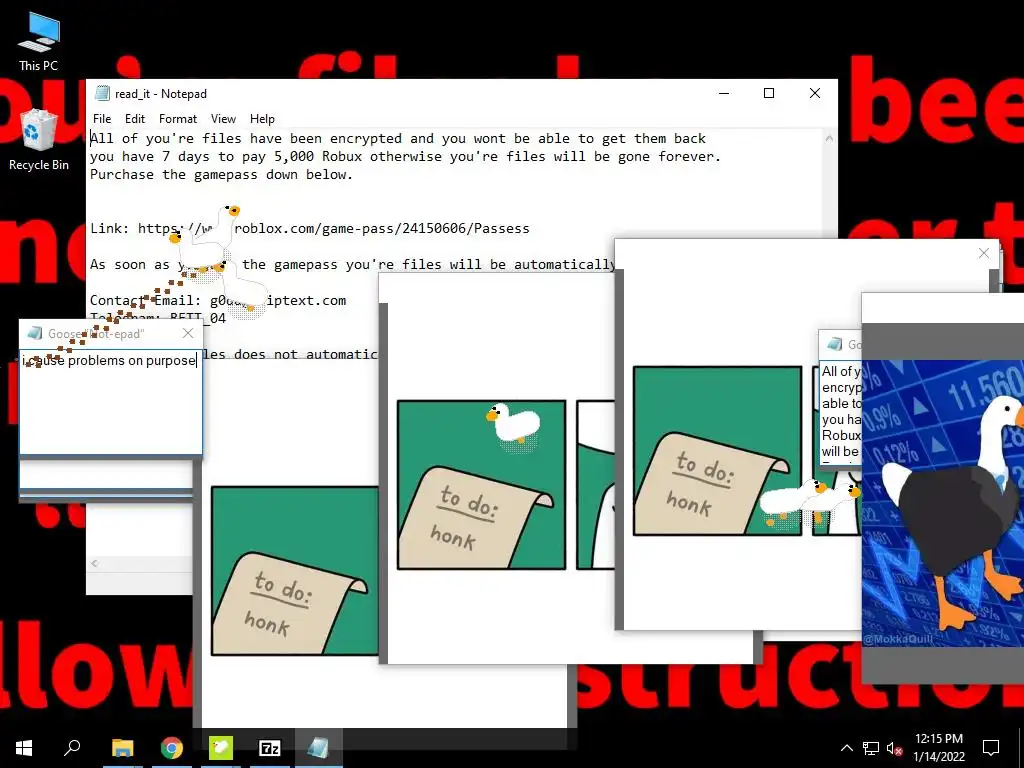Close the read_it Notepad window
1024x768 pixels.
pos(814,93)
